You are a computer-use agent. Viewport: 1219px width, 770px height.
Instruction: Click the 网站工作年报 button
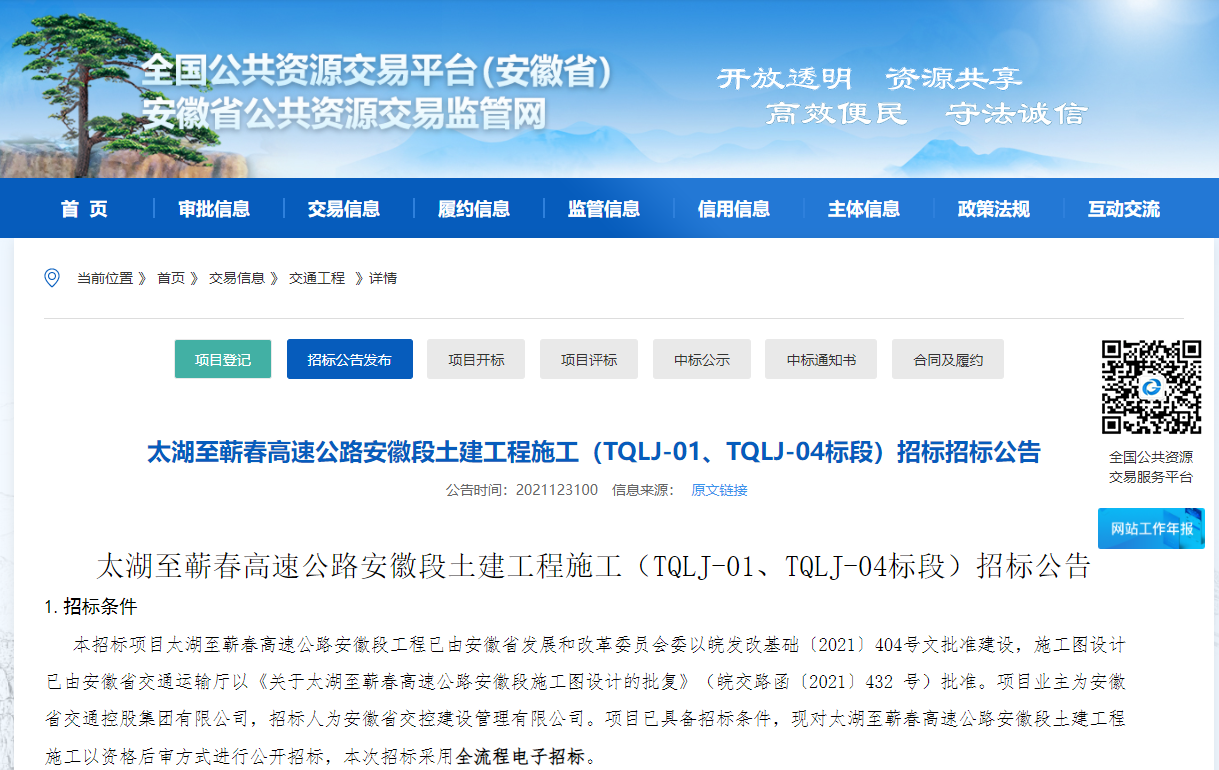pos(1151,529)
